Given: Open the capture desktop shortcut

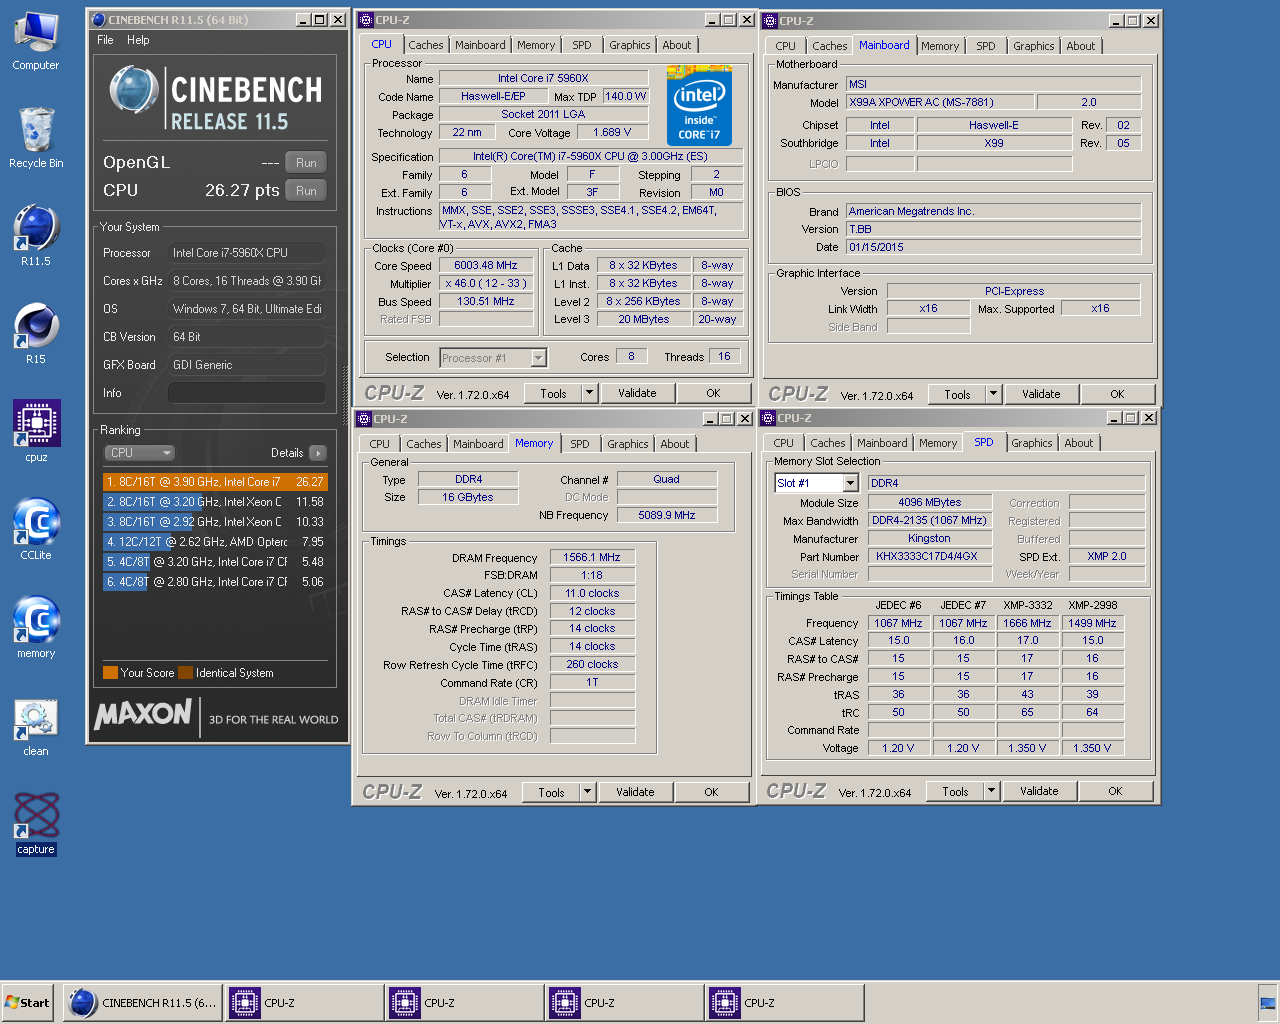Looking at the screenshot, I should click(36, 824).
